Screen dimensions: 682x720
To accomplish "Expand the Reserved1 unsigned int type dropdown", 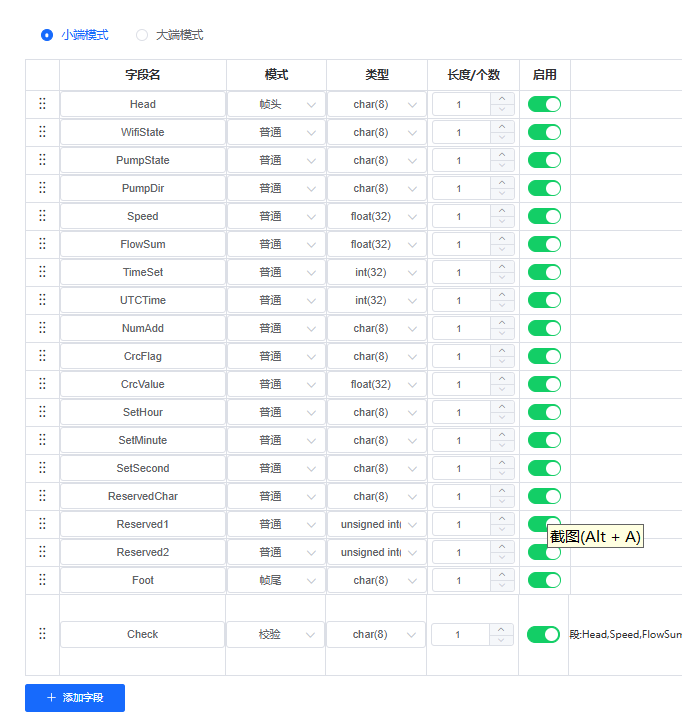I will pyautogui.click(x=376, y=524).
